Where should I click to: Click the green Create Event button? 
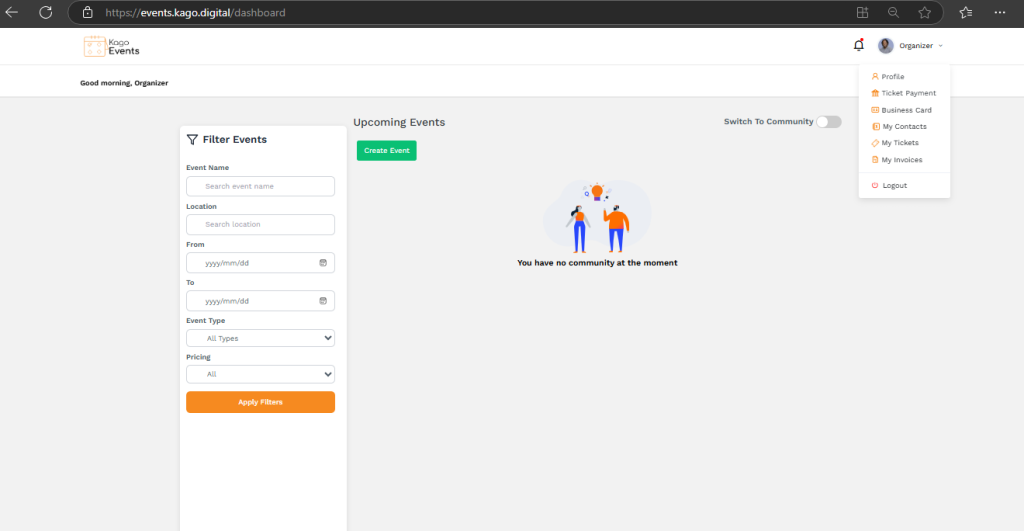386,150
